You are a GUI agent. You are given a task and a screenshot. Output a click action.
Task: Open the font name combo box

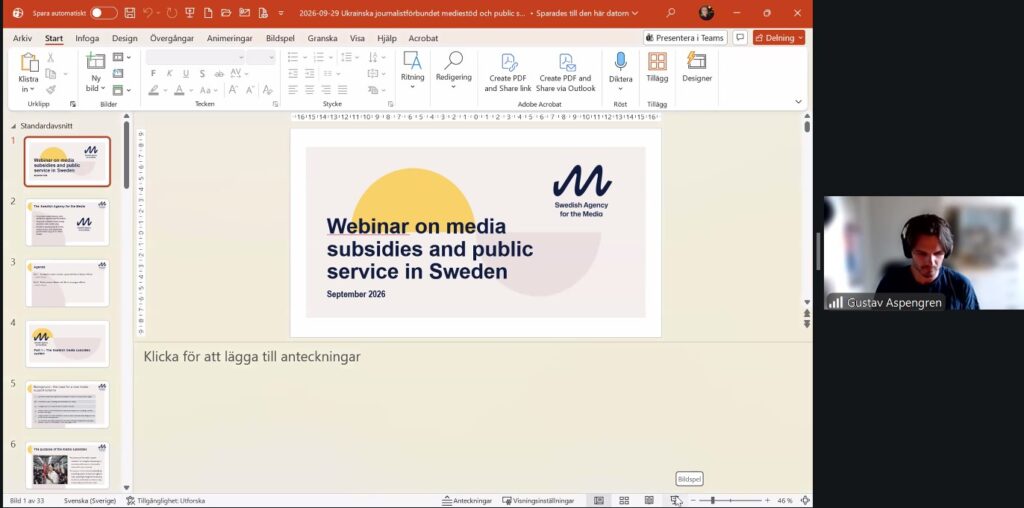coord(195,57)
